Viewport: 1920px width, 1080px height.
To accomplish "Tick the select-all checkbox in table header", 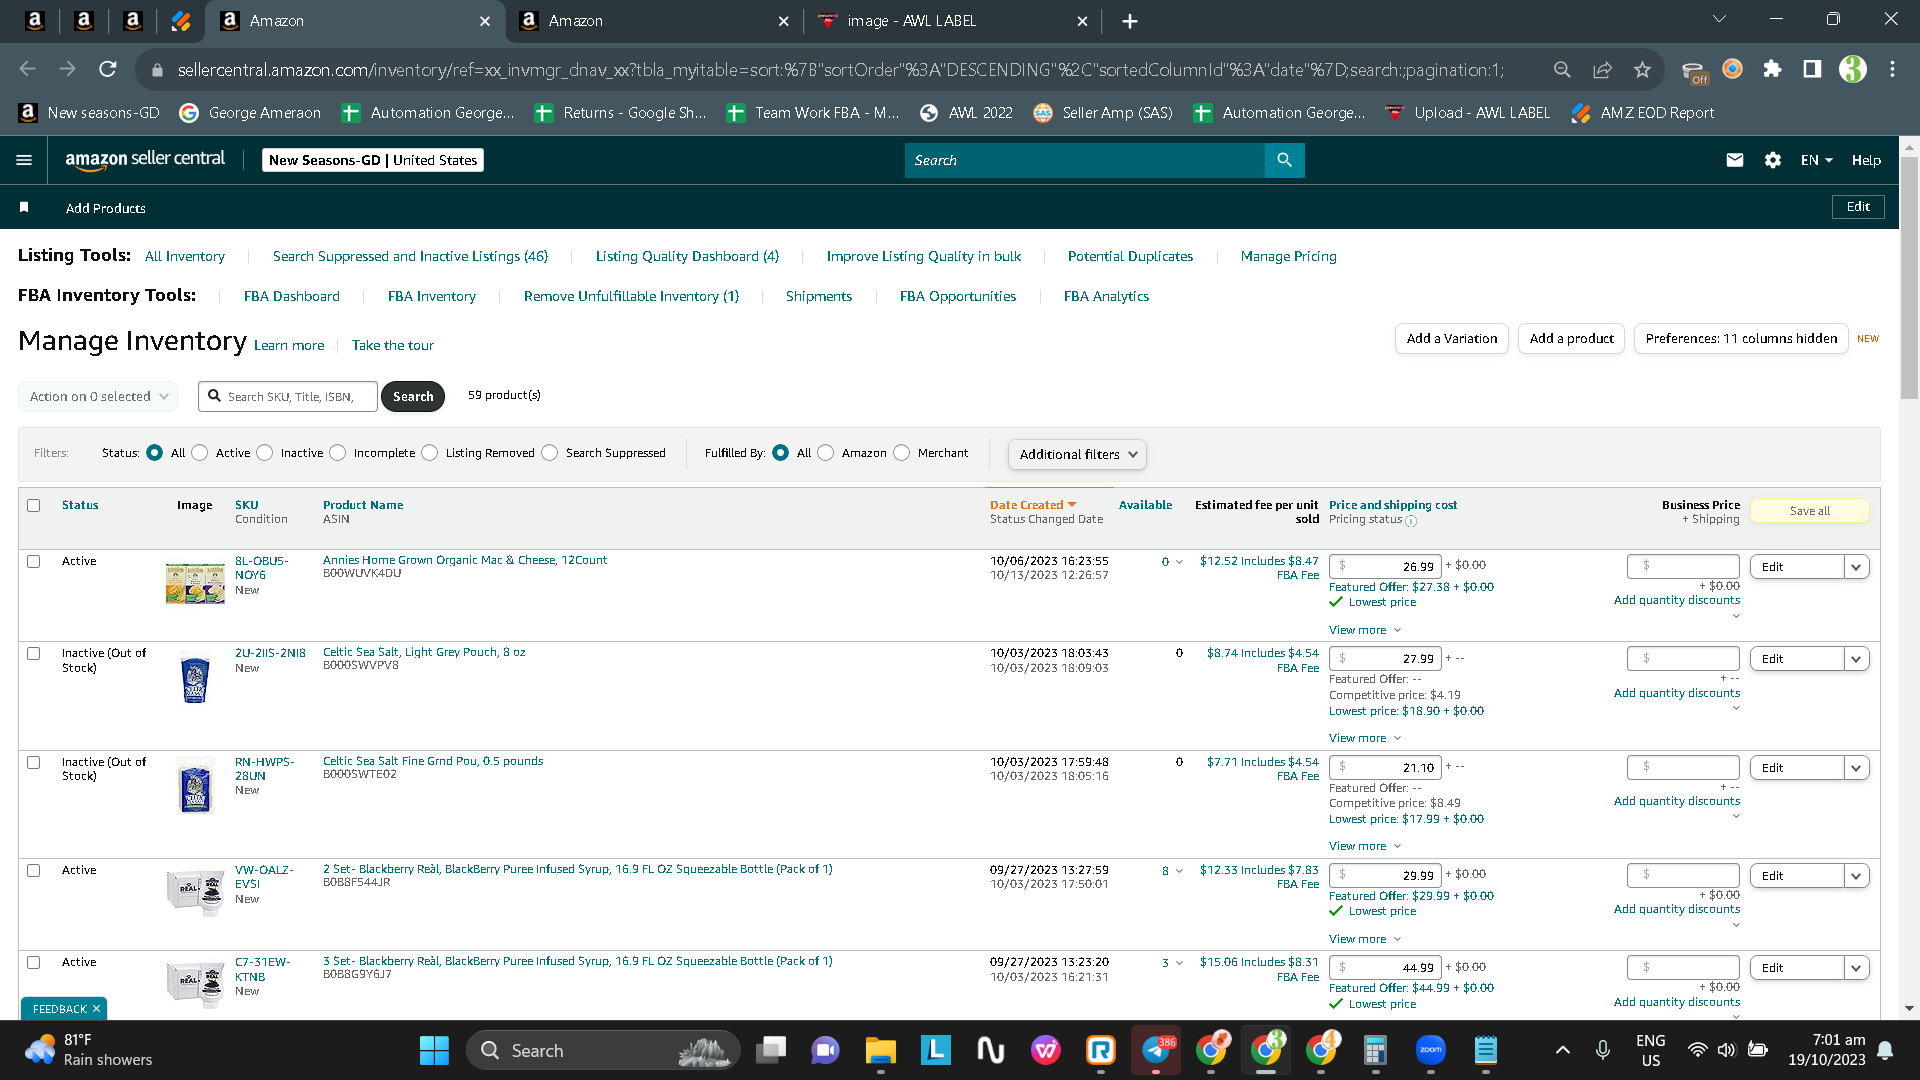I will click(x=34, y=505).
